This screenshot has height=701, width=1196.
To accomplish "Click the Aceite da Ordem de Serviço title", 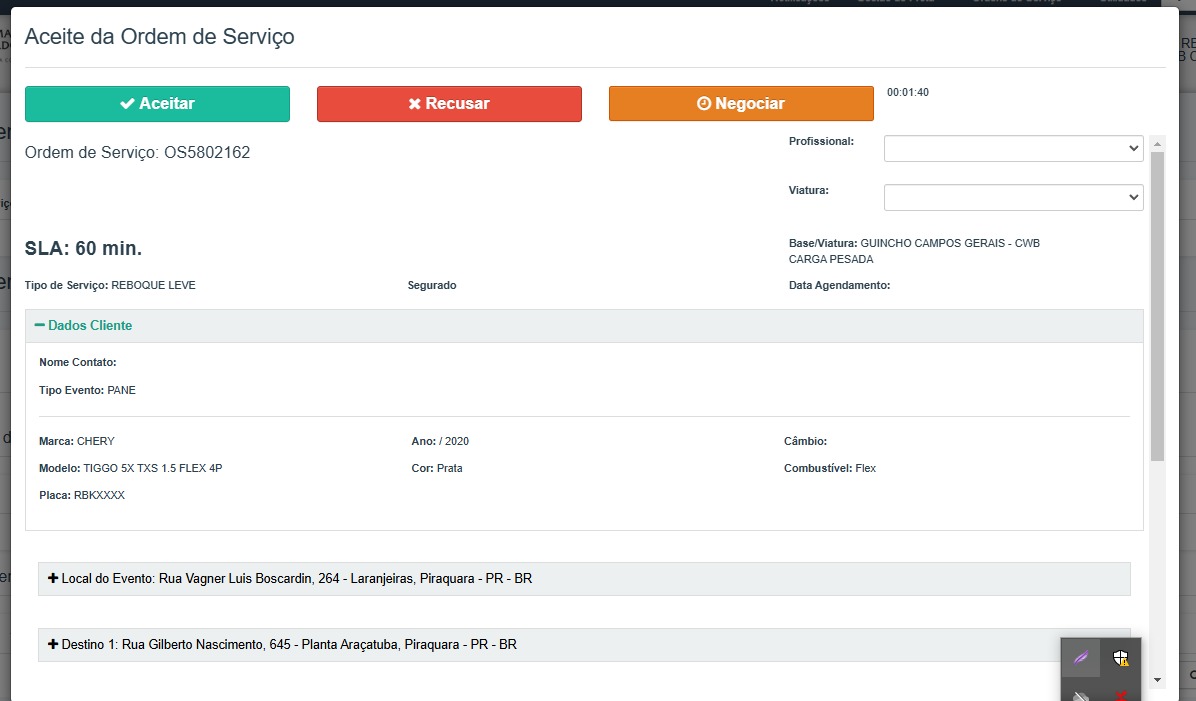I will (159, 37).
